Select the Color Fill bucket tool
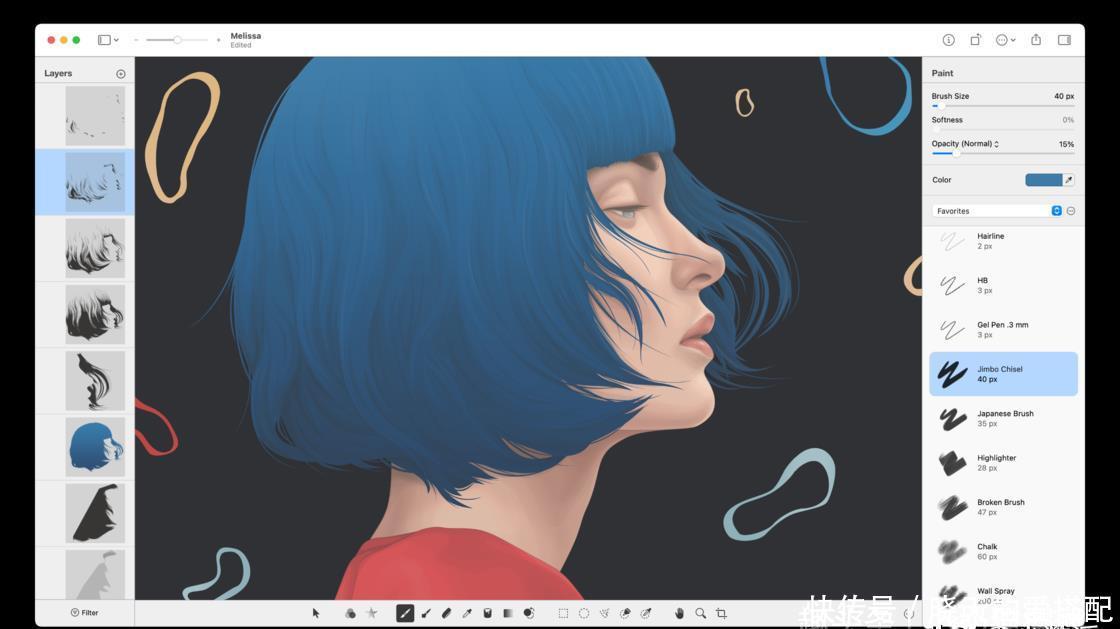Screen dimensions: 1120x629 pos(487,613)
